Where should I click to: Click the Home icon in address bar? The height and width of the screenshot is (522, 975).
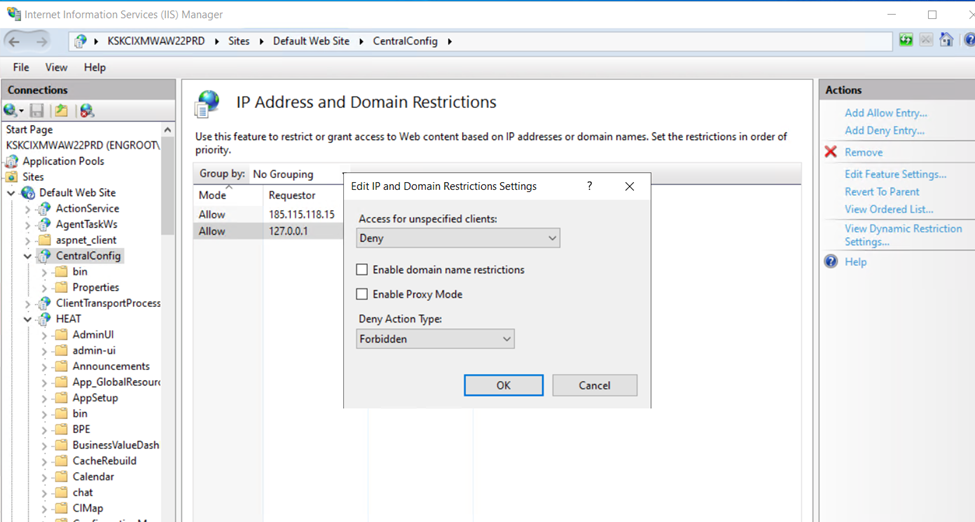(946, 41)
